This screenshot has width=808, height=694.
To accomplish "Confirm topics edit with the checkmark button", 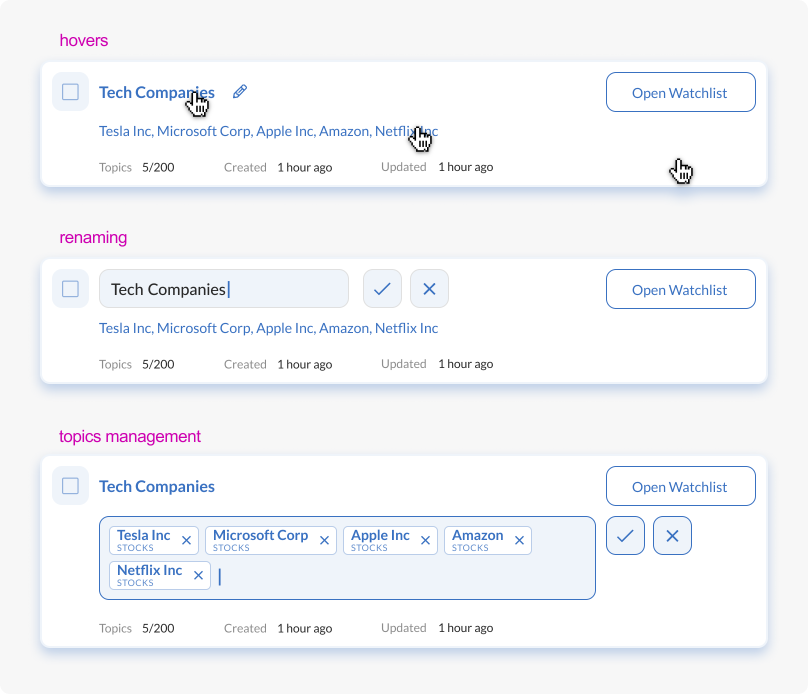I will 625,536.
